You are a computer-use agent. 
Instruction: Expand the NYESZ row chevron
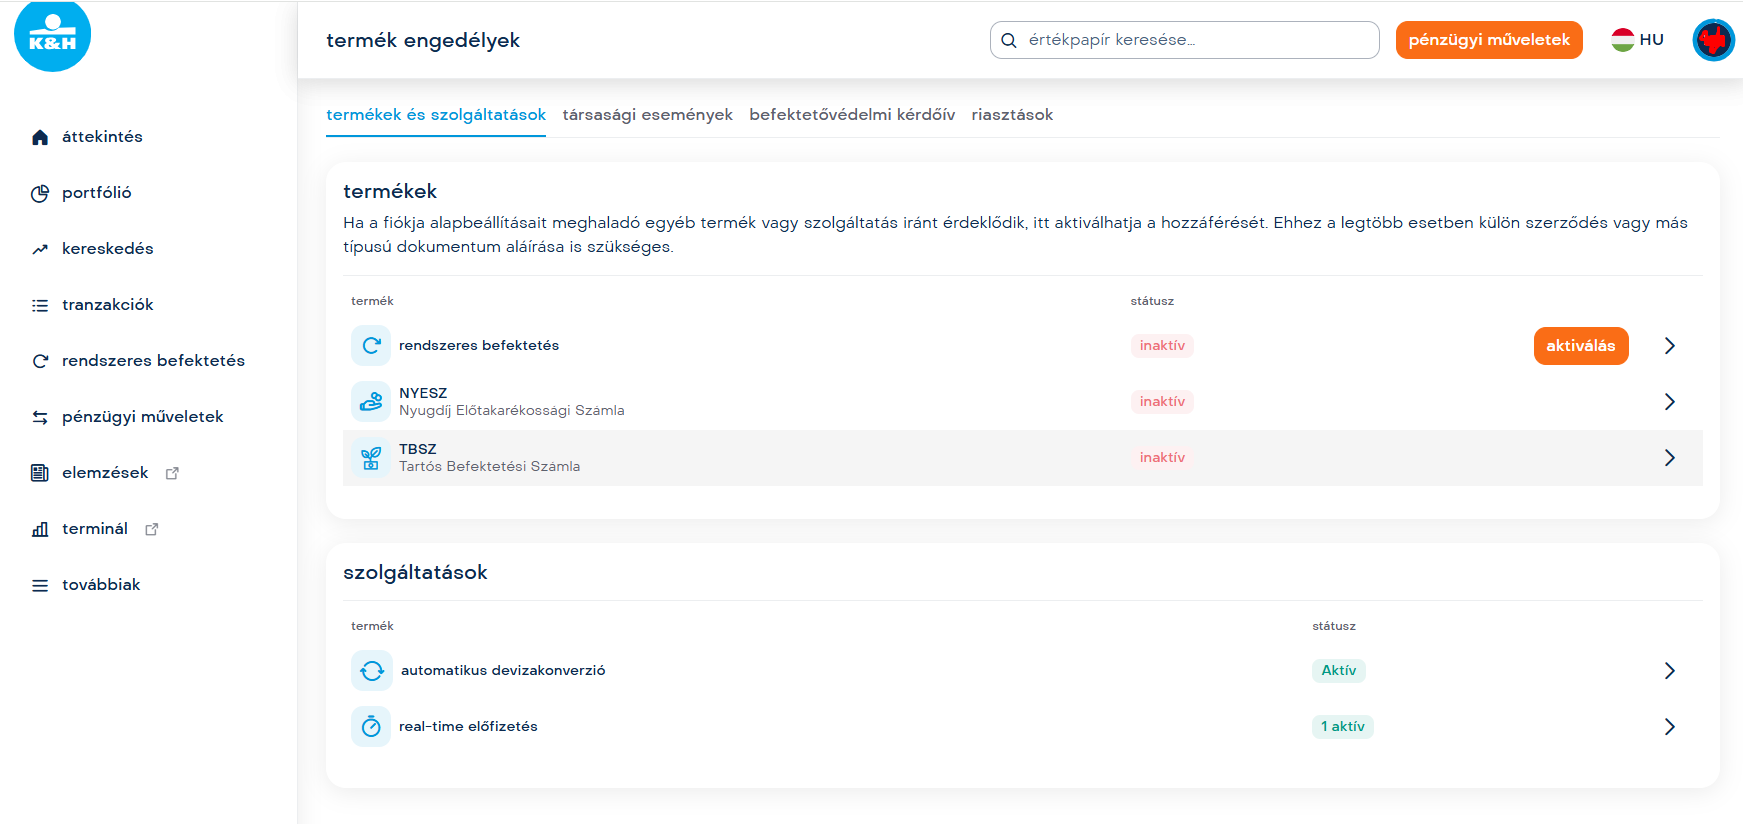[x=1669, y=402]
